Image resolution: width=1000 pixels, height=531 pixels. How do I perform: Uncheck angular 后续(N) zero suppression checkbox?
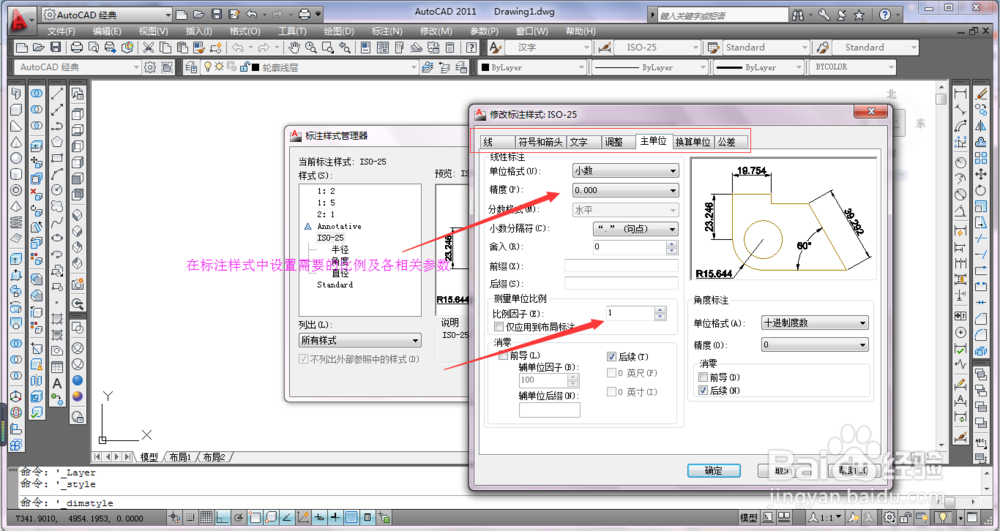[x=703, y=390]
